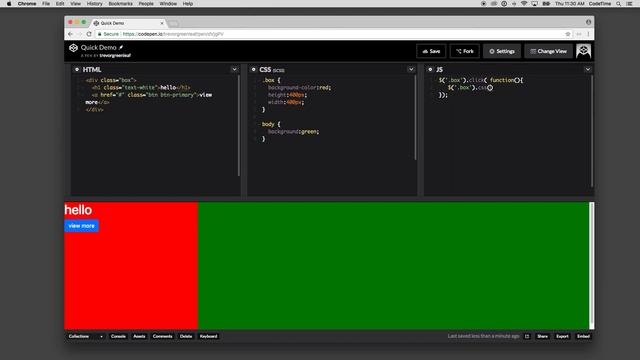Click the hello heading in preview
The width and height of the screenshot is (640, 360).
(78, 210)
